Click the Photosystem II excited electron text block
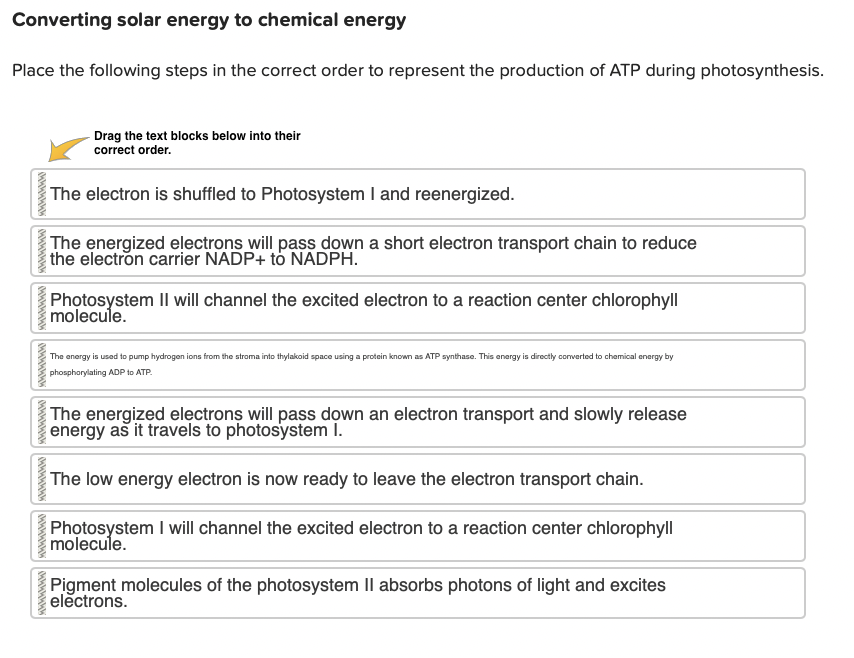Screen dimensions: 854x658 [400, 308]
